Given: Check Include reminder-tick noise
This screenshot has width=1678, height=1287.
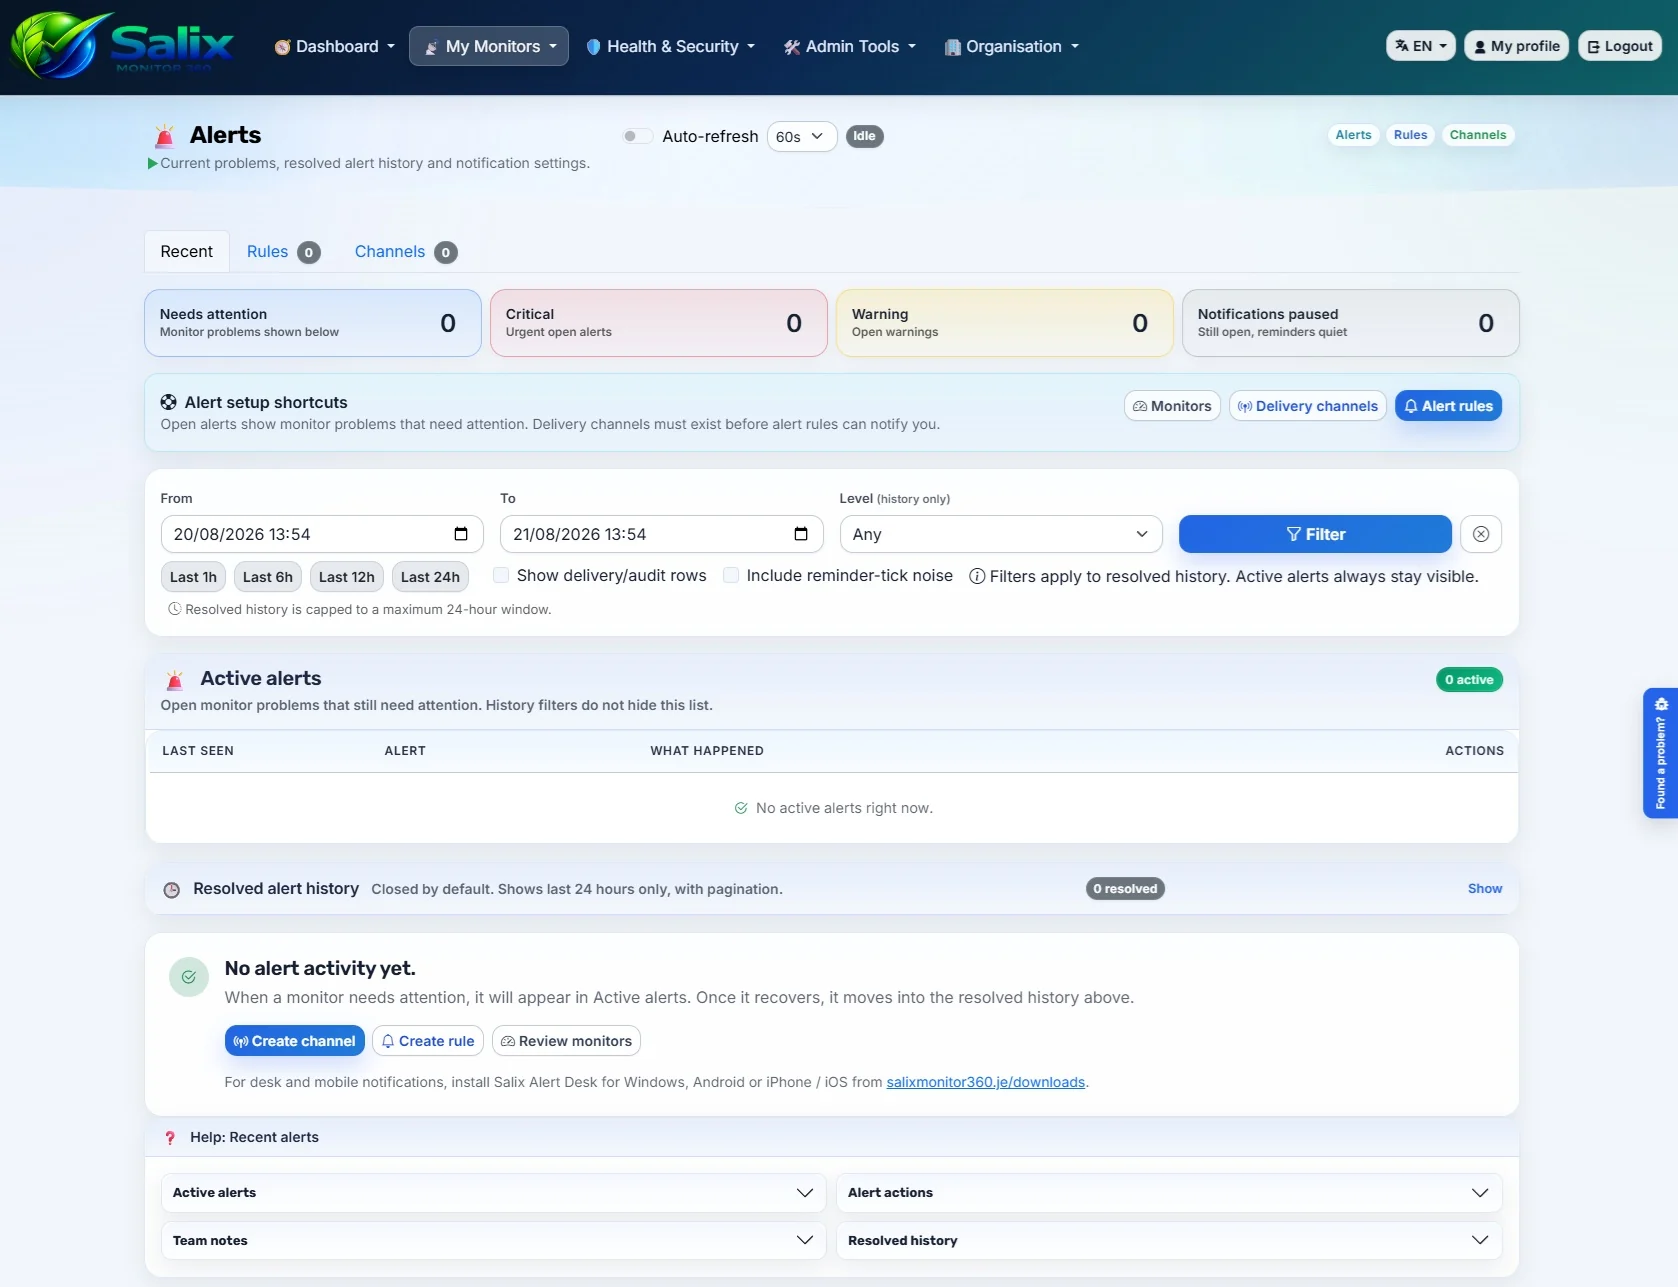Looking at the screenshot, I should click(731, 575).
